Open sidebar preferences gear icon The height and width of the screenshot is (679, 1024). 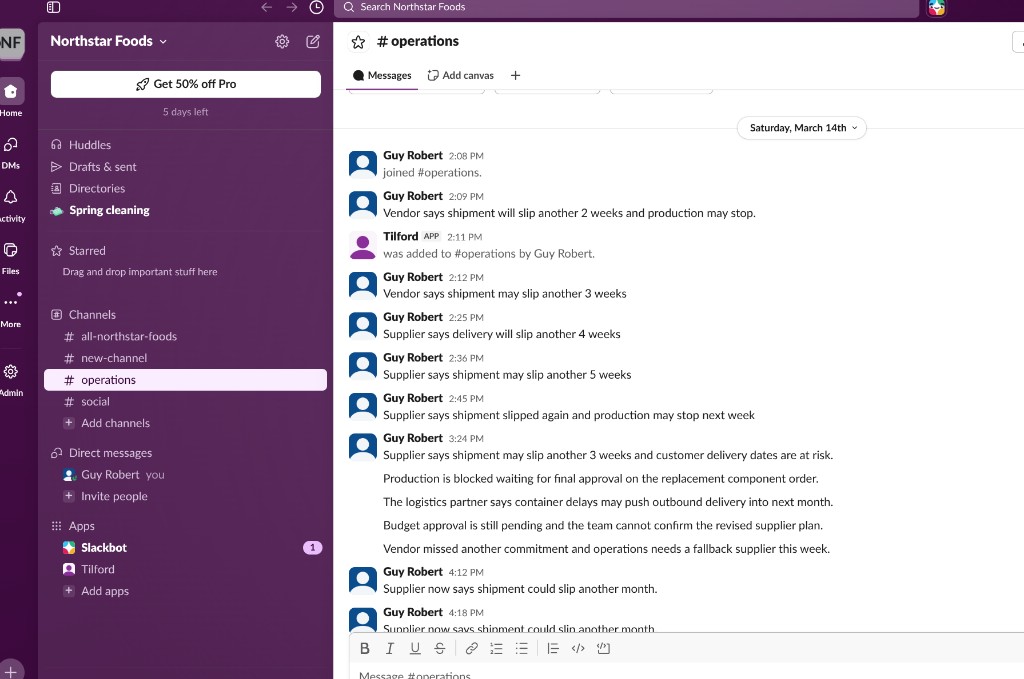(x=282, y=42)
